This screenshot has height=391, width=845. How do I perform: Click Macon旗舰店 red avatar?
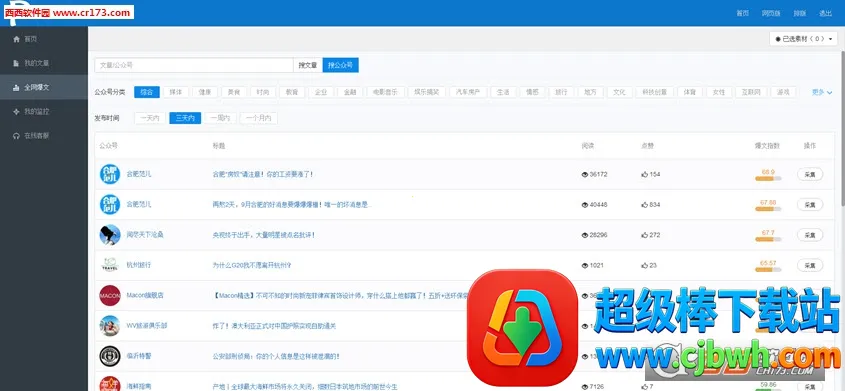point(110,295)
